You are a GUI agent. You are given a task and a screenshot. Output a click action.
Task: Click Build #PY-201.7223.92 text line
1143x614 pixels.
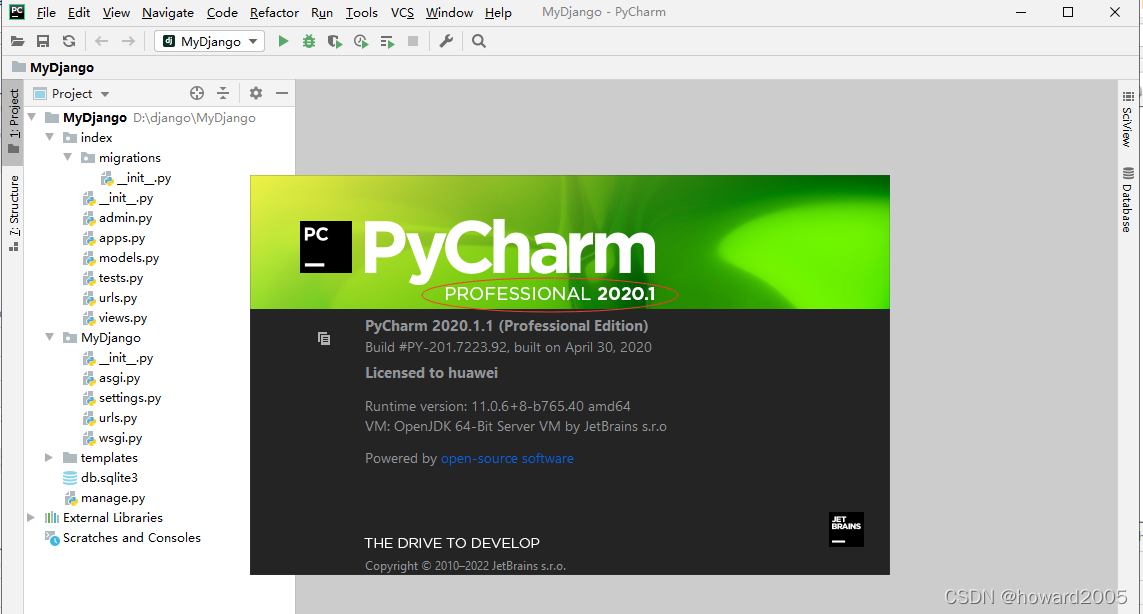[508, 347]
